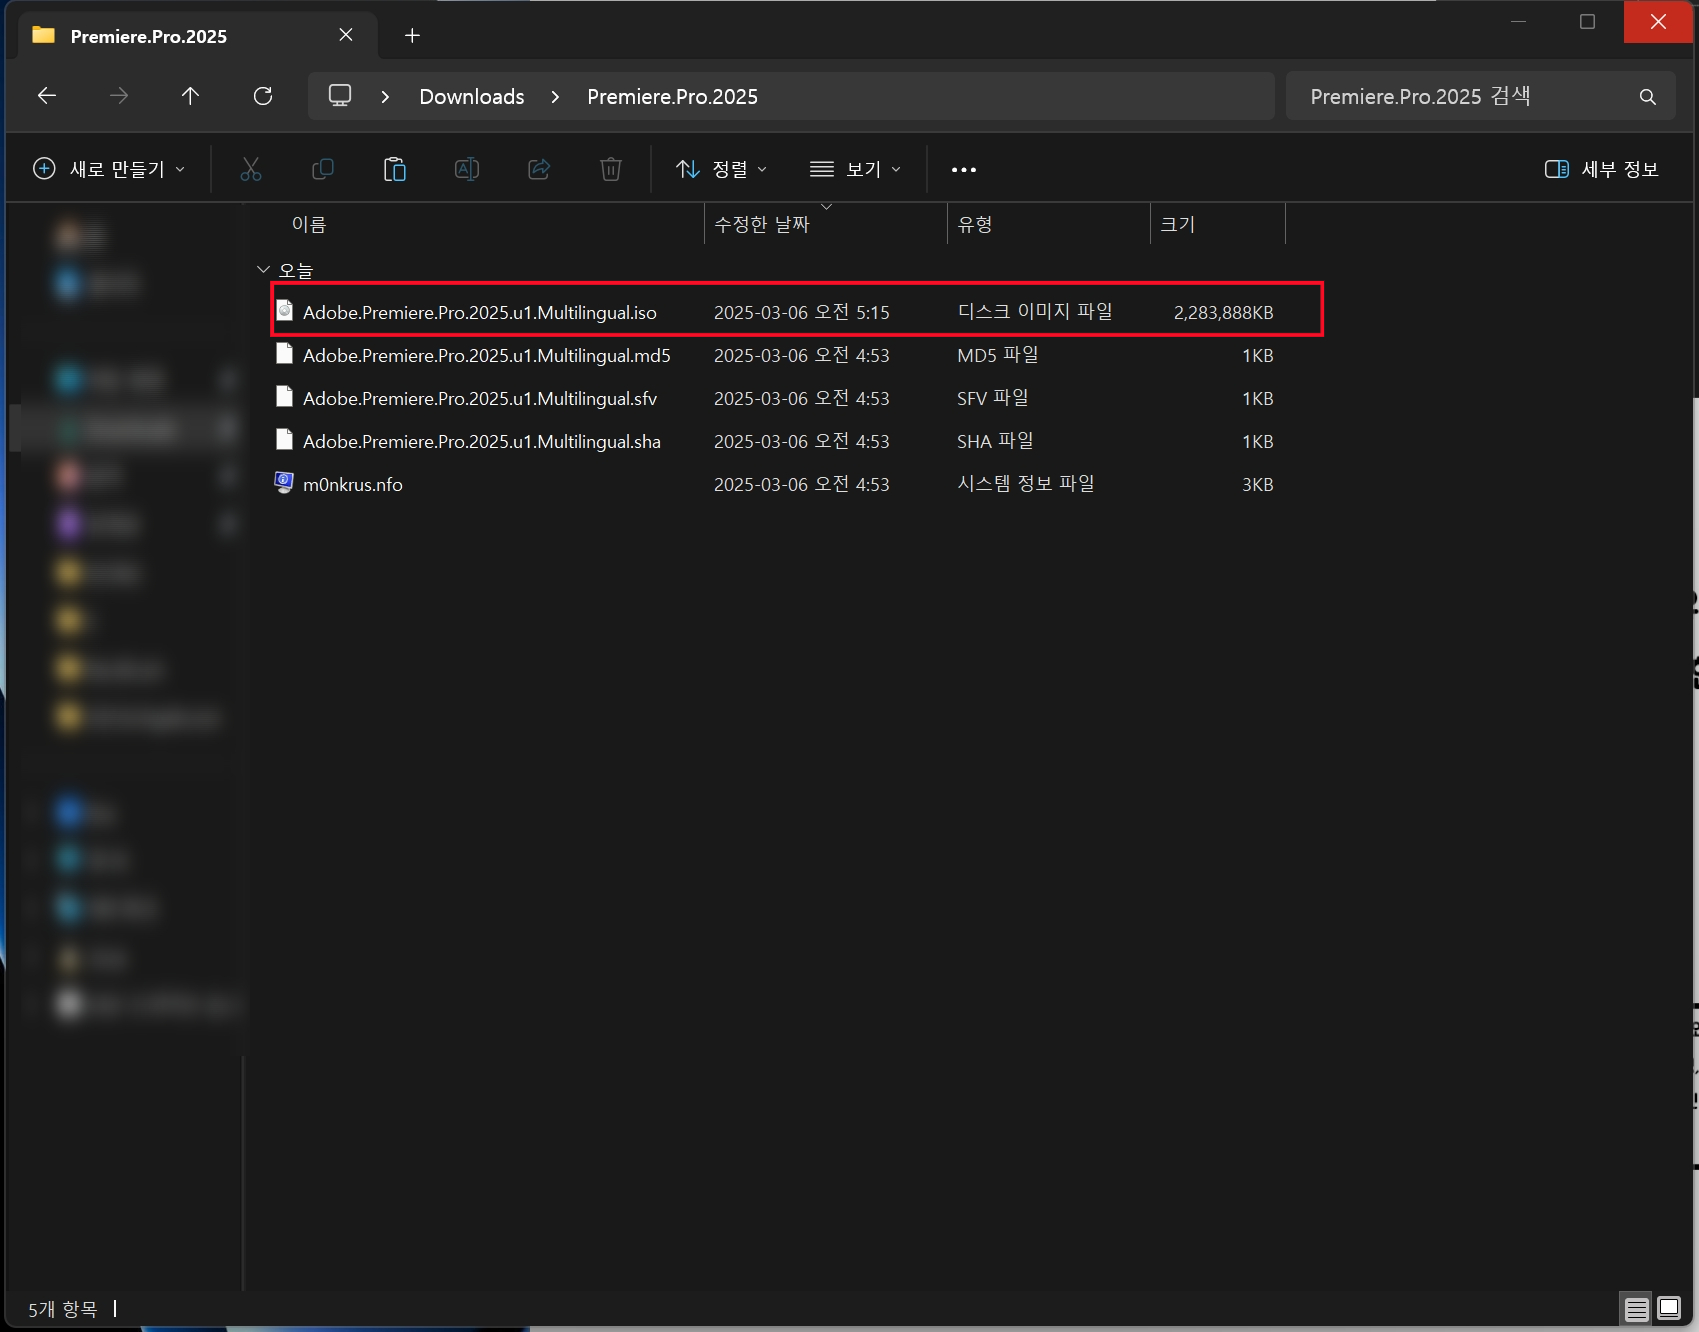Click the Share icon in toolbar
Screen dimensions: 1699x1332
(x=539, y=169)
